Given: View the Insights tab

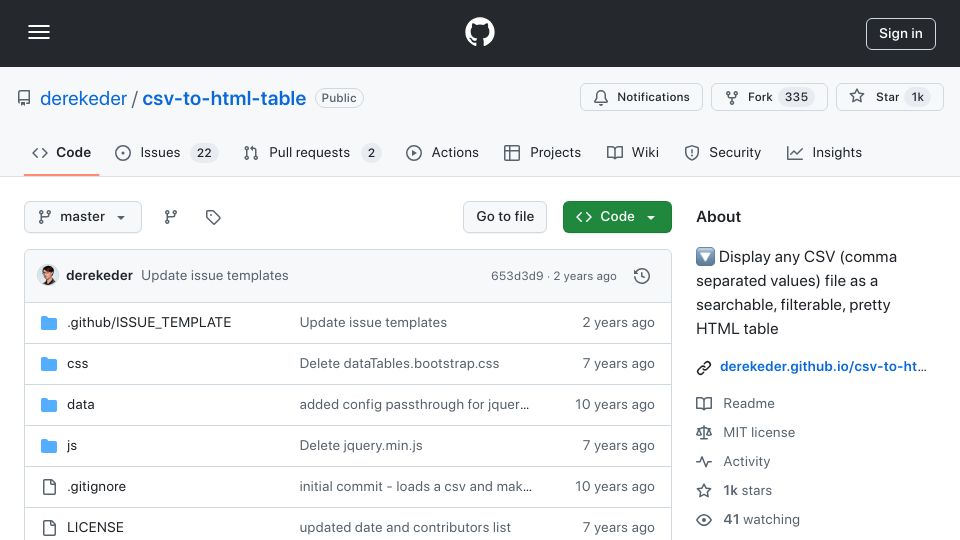Looking at the screenshot, I should point(825,152).
